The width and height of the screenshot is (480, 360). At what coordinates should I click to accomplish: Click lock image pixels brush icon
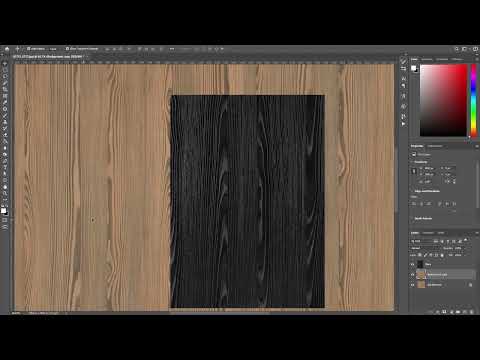(x=425, y=255)
